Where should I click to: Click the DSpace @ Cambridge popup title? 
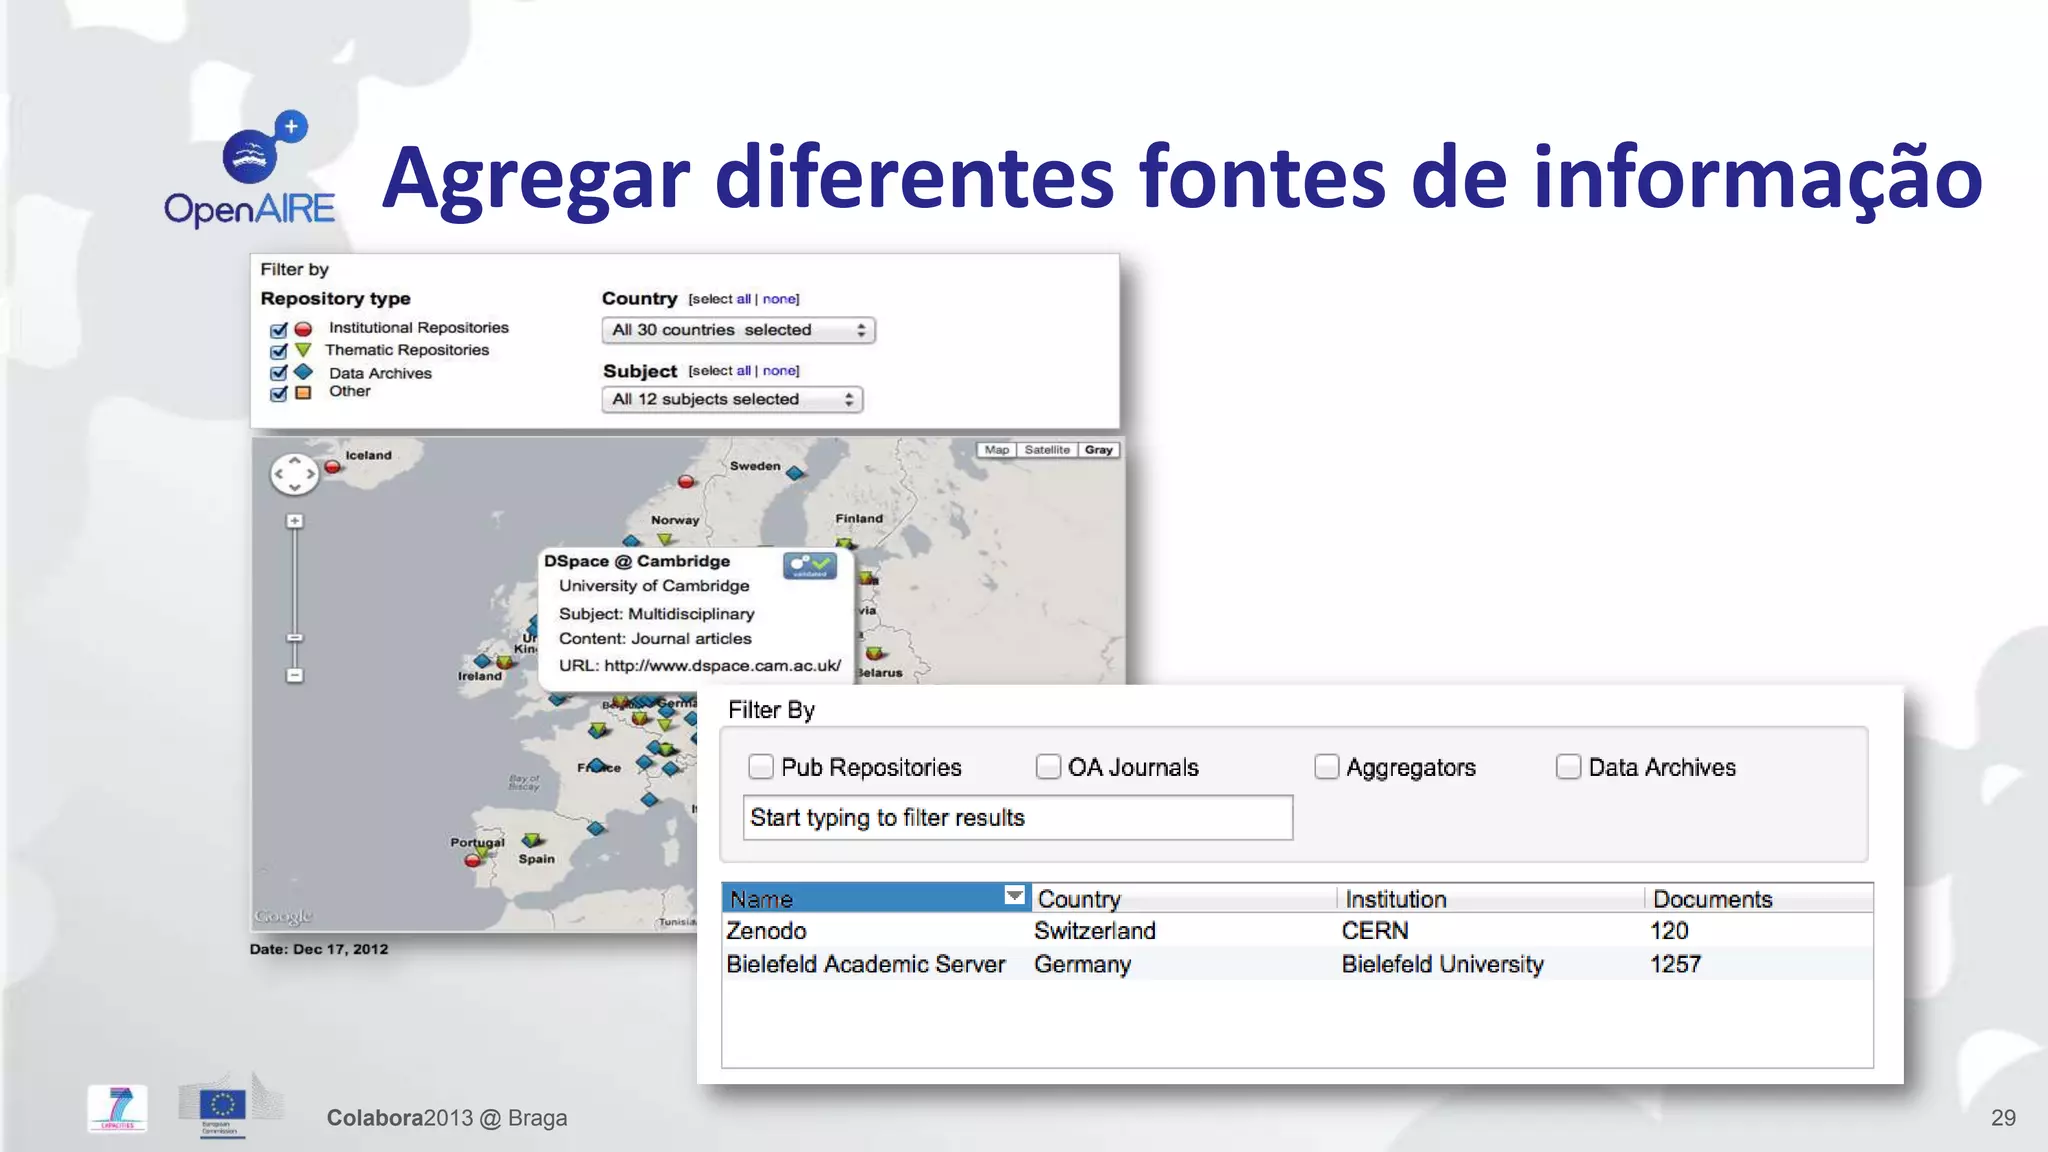point(636,561)
